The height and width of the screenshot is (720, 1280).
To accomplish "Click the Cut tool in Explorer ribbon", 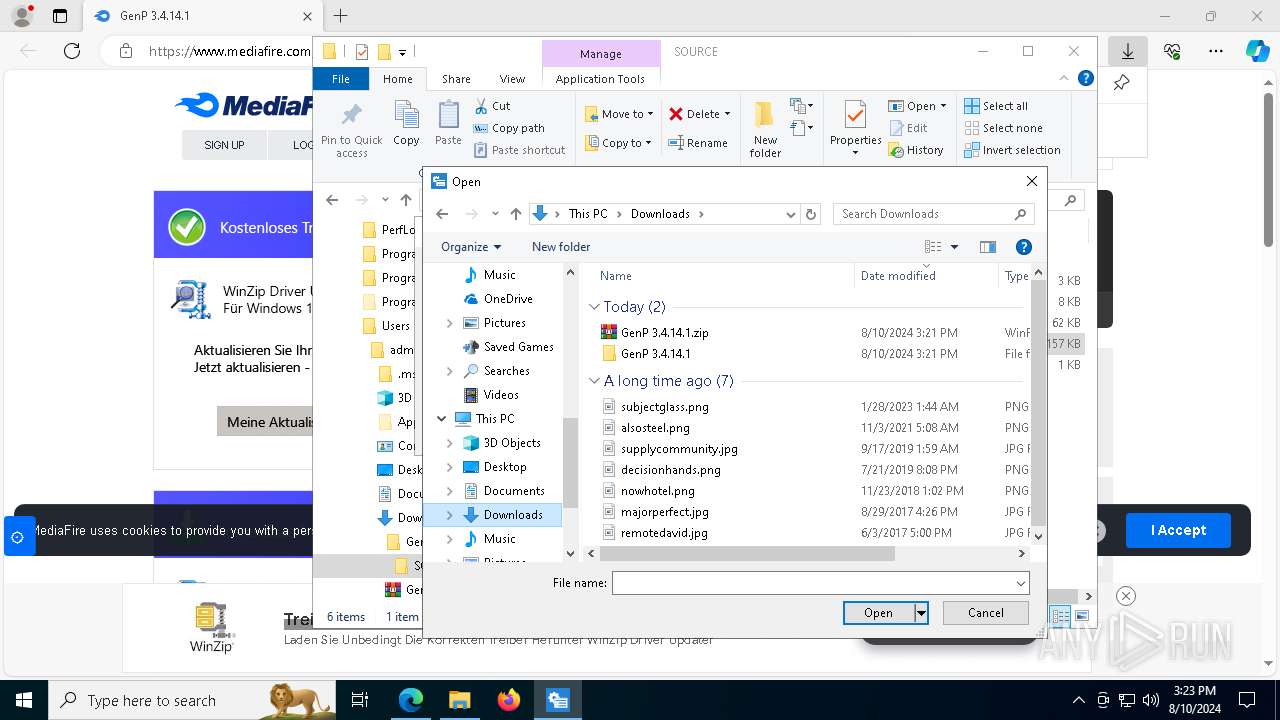I will pos(492,106).
